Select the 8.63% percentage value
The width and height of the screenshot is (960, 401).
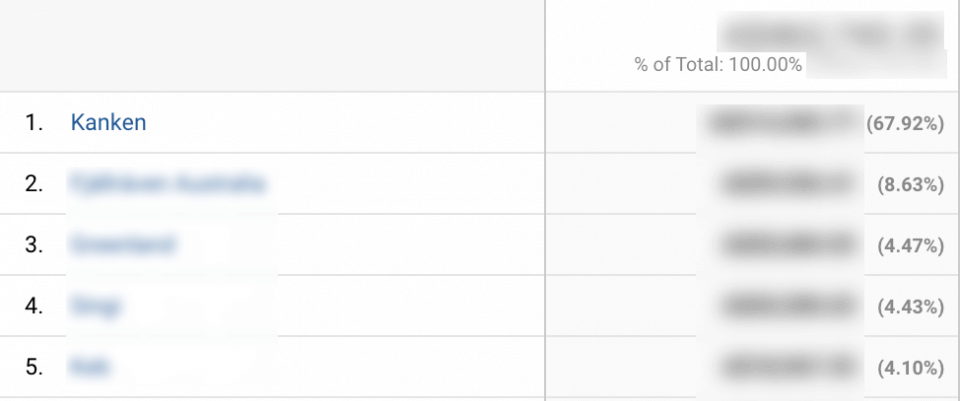[910, 185]
